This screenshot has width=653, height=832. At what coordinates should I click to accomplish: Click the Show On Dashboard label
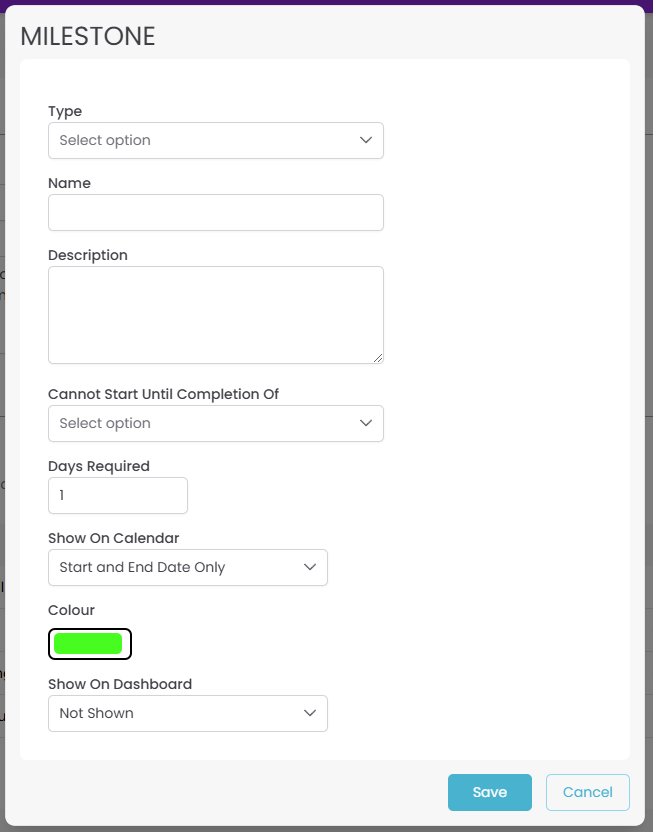120,684
